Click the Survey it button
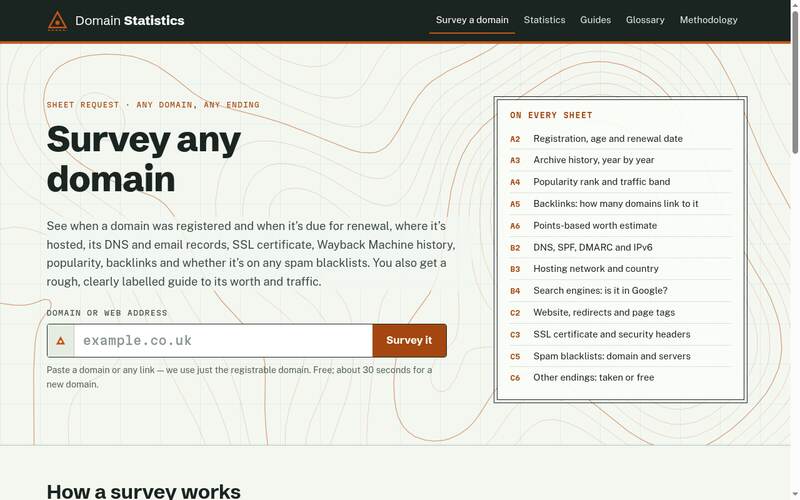800x500 pixels. click(409, 341)
